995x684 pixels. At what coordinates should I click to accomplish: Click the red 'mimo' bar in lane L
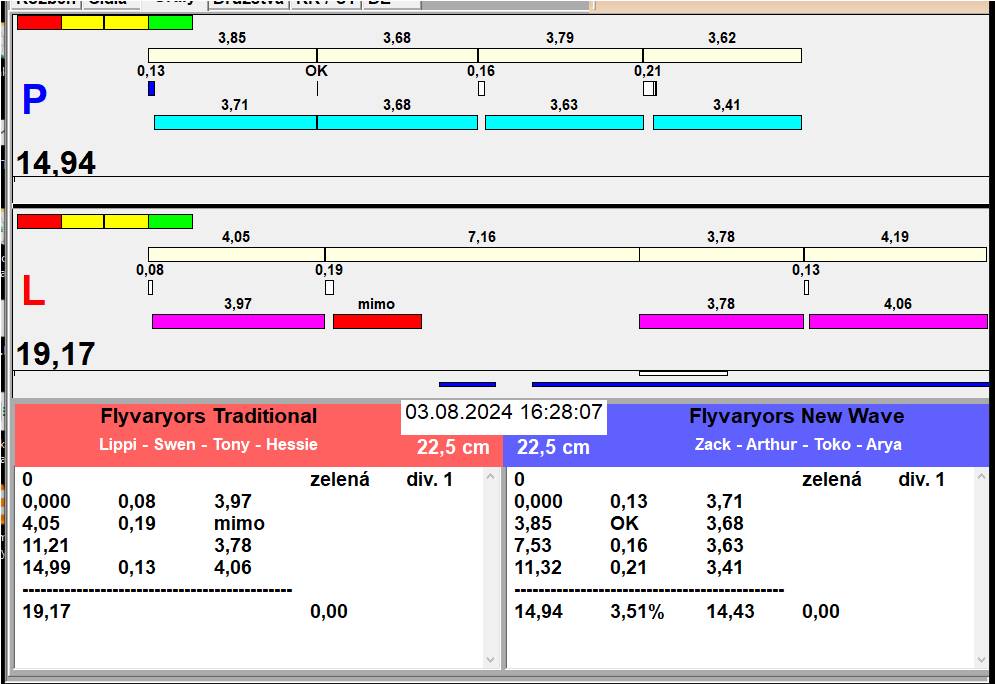(x=377, y=321)
